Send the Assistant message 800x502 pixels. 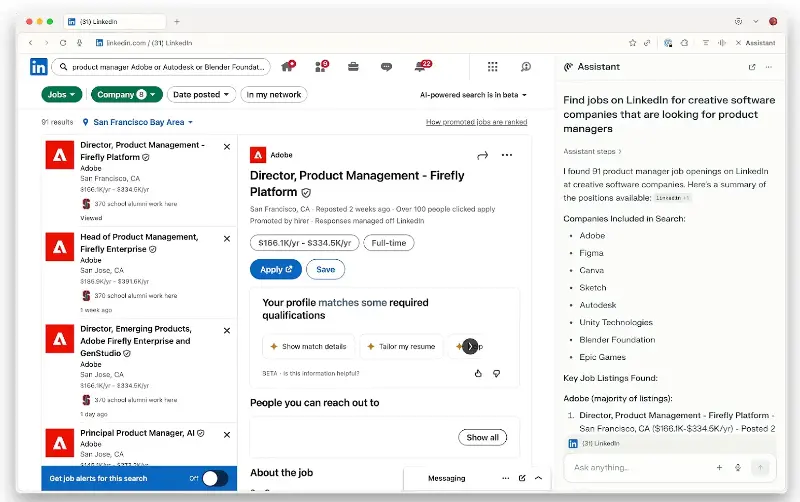[x=760, y=467]
